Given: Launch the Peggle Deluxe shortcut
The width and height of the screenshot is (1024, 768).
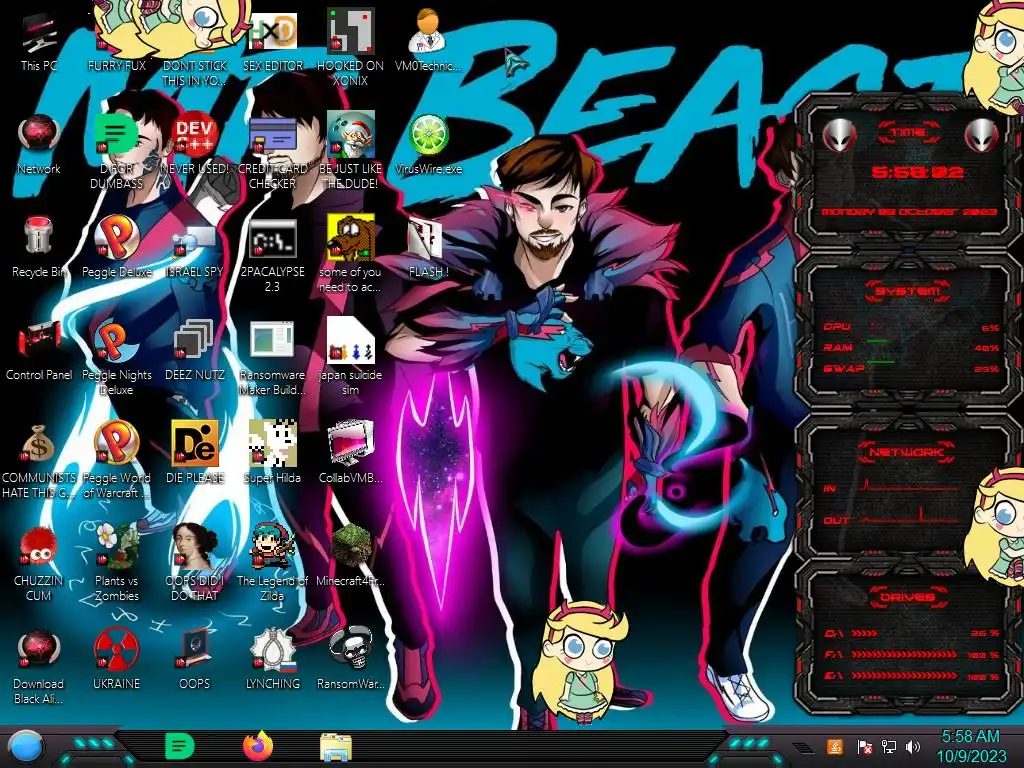Looking at the screenshot, I should (x=116, y=248).
